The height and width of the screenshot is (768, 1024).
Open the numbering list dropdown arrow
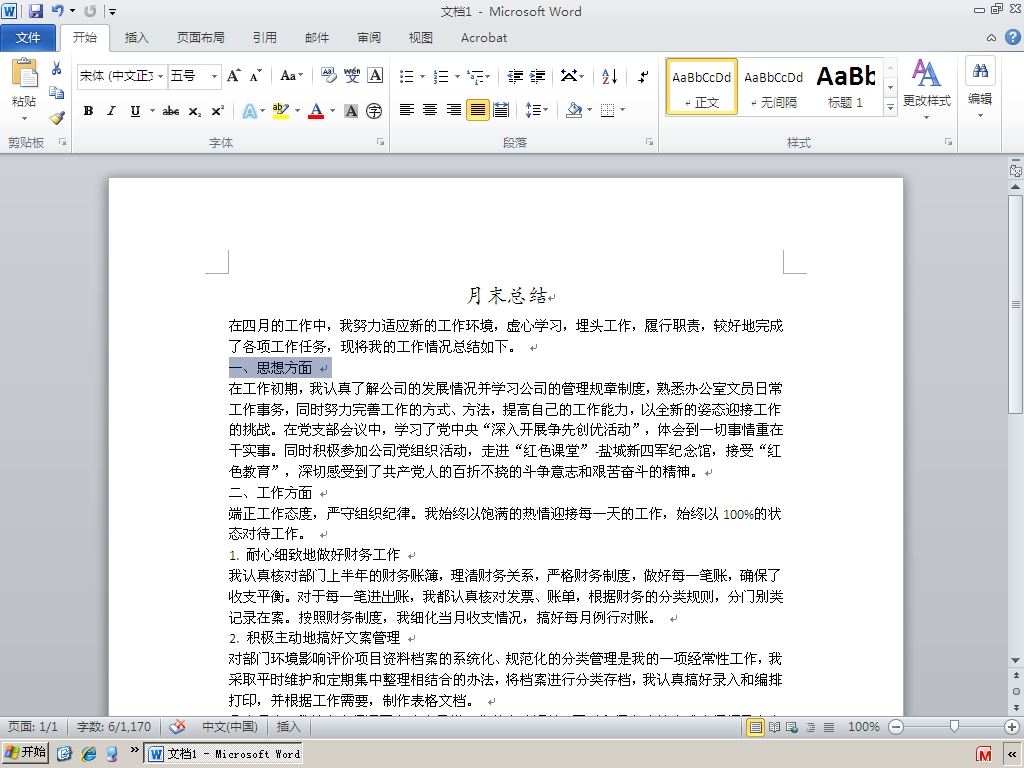tap(457, 76)
